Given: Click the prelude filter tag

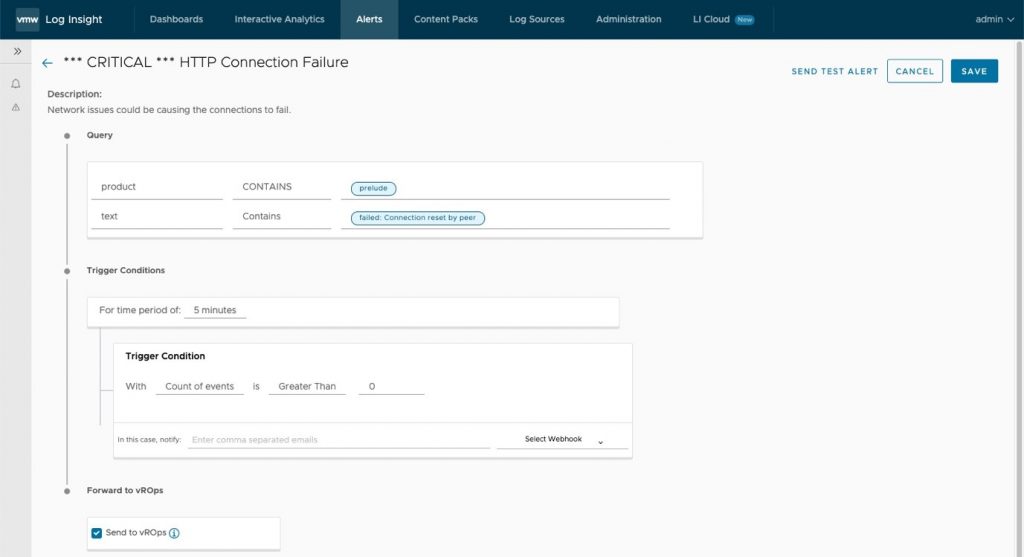Looking at the screenshot, I should point(373,188).
